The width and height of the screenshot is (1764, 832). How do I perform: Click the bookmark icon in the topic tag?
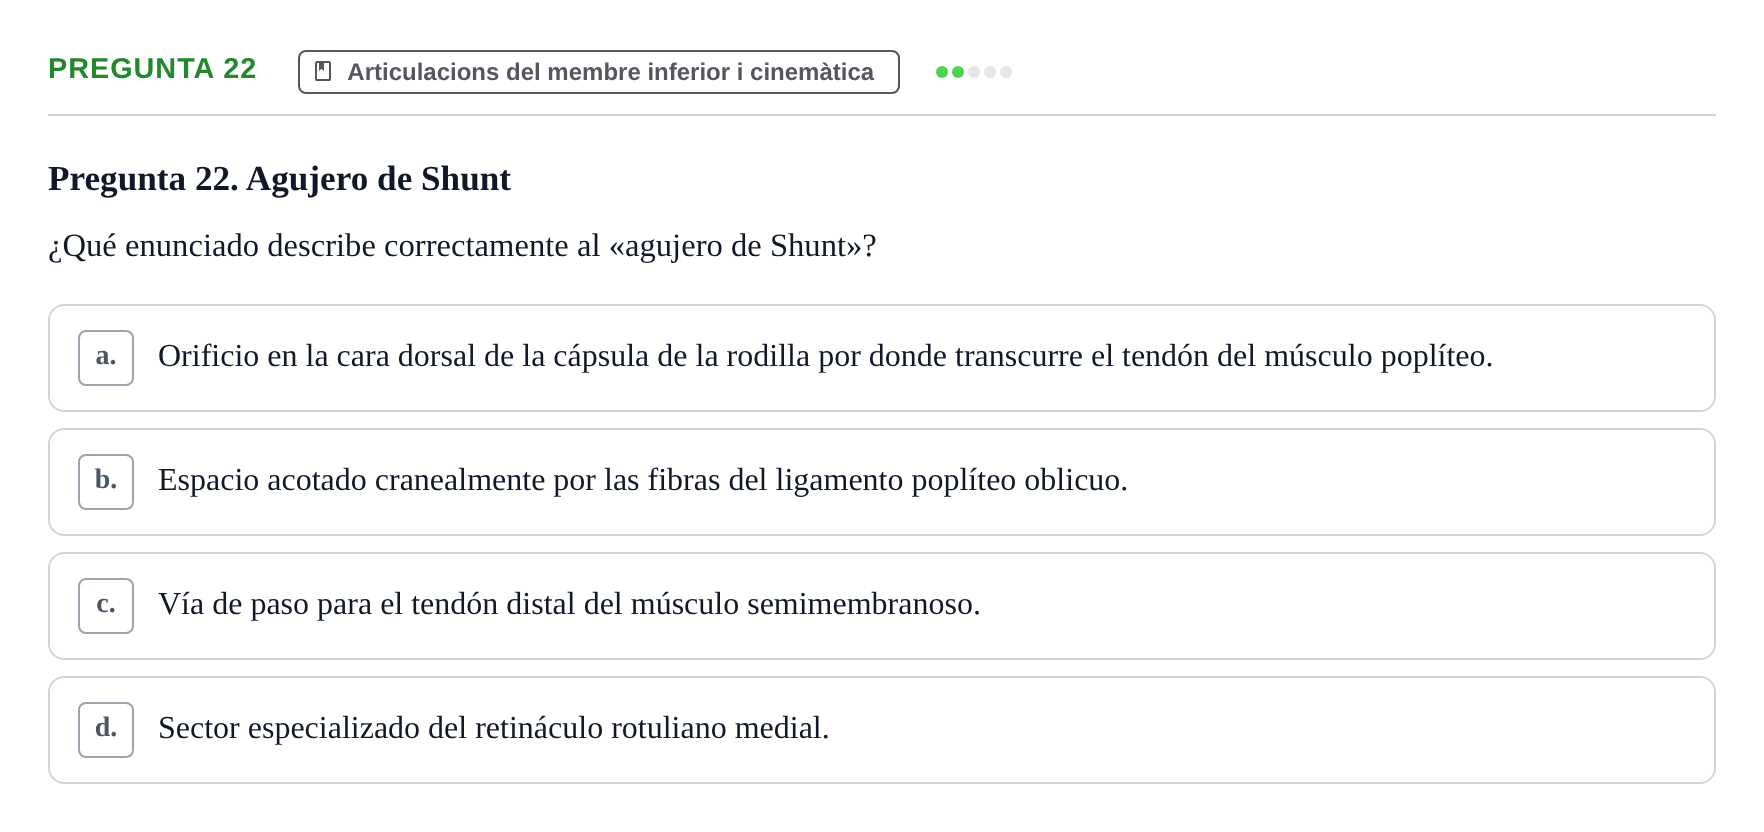pyautogui.click(x=323, y=72)
